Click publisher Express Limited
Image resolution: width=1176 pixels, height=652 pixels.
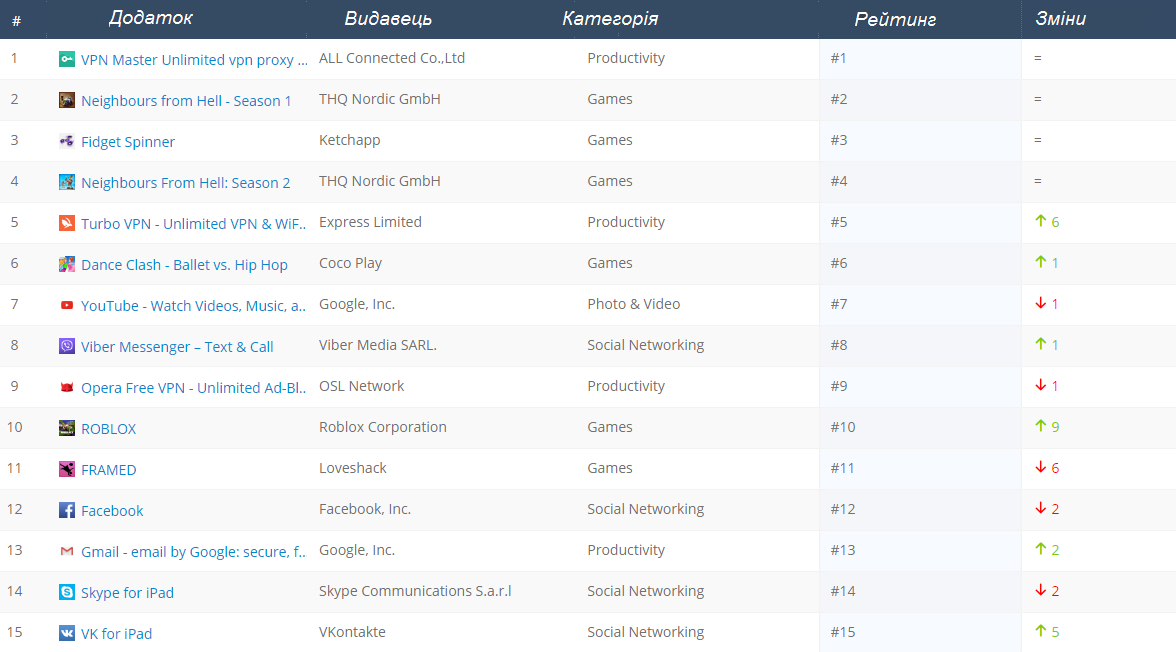point(370,222)
